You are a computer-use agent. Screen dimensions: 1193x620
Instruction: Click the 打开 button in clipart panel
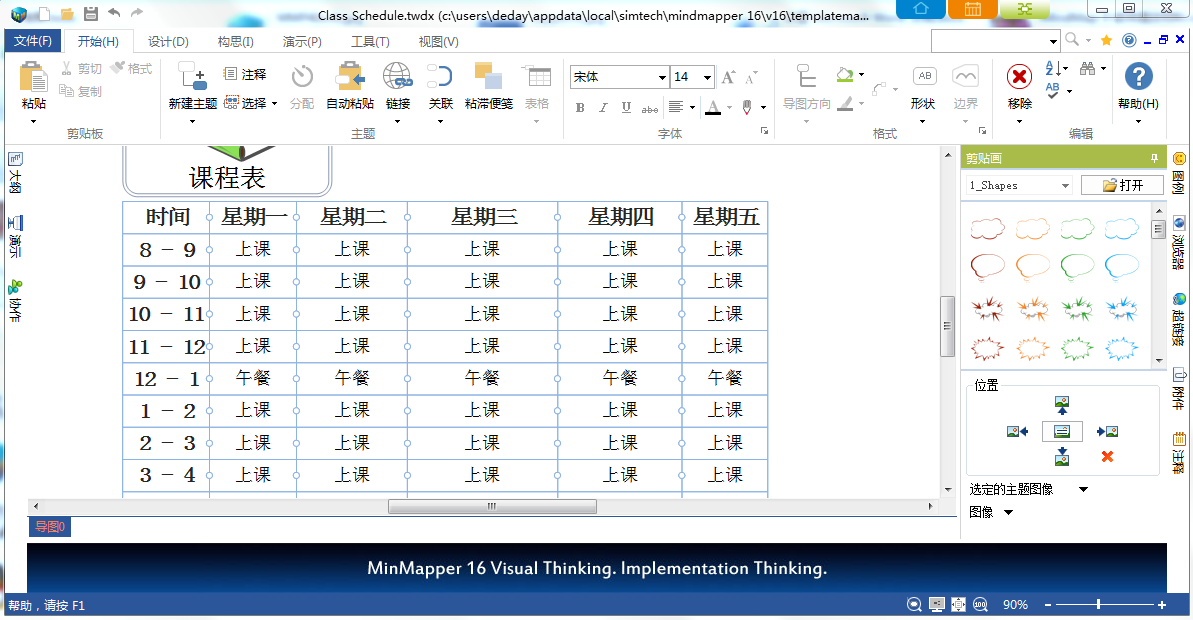[1120, 185]
